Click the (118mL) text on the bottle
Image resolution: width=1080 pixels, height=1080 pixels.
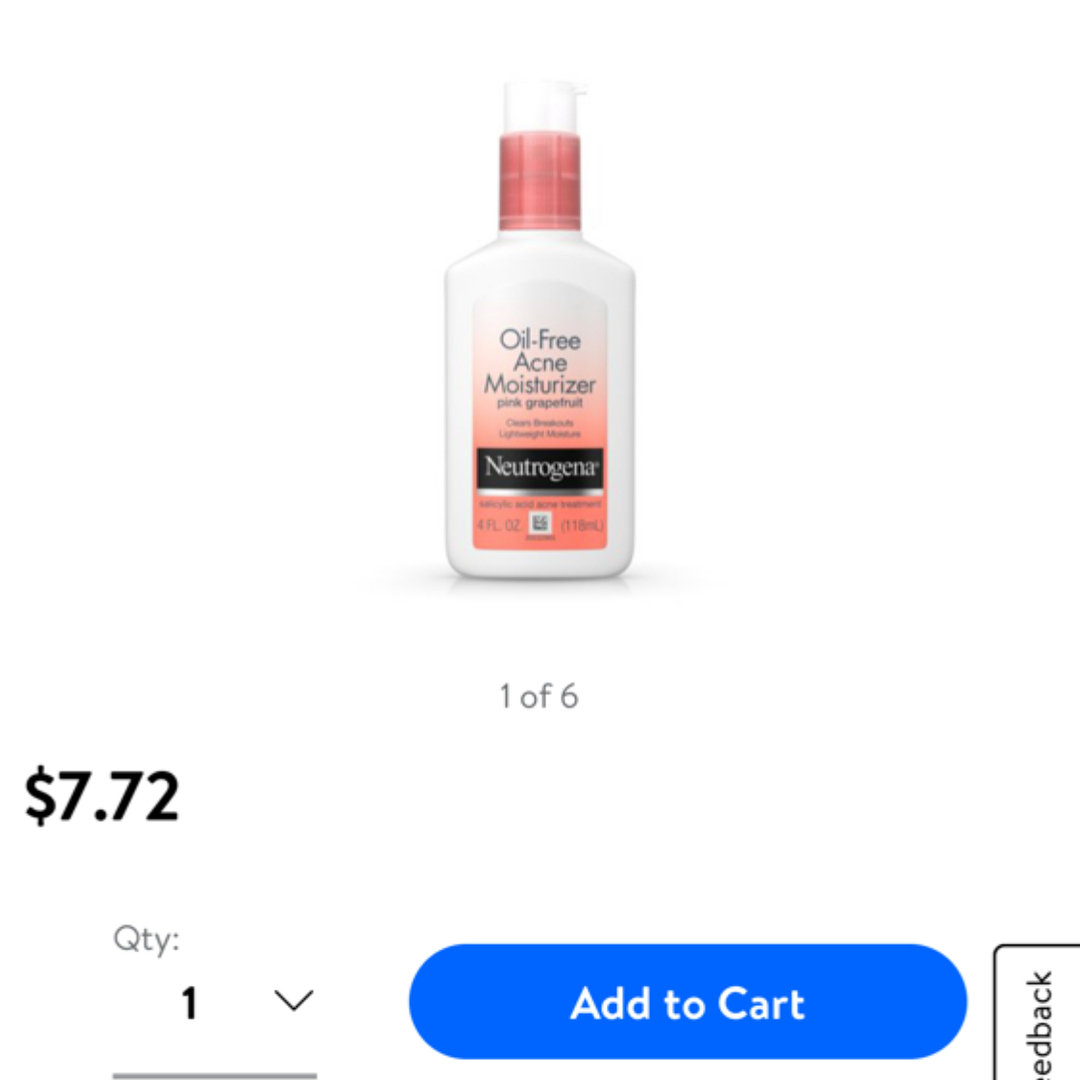582,526
